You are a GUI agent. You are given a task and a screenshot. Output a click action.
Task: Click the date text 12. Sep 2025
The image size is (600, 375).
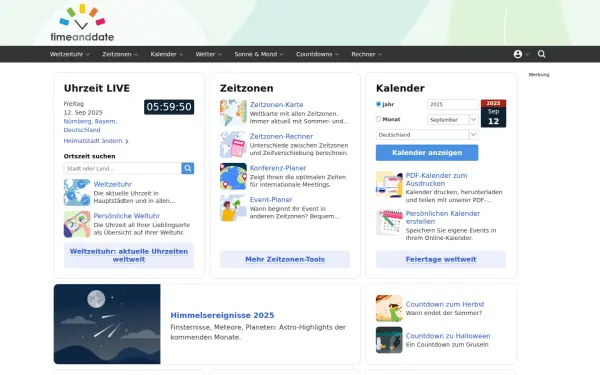[x=83, y=112]
